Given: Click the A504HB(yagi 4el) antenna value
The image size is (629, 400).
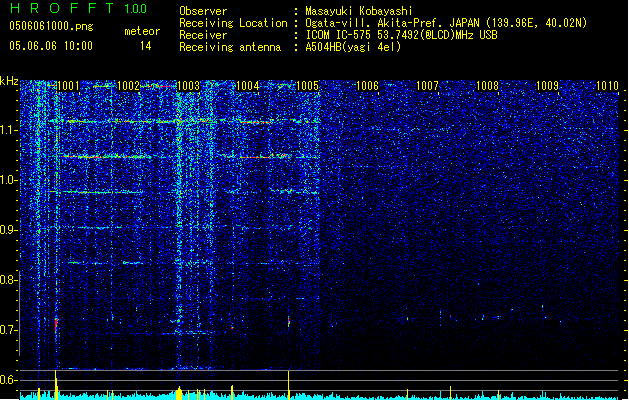Looking at the screenshot, I should tap(353, 47).
